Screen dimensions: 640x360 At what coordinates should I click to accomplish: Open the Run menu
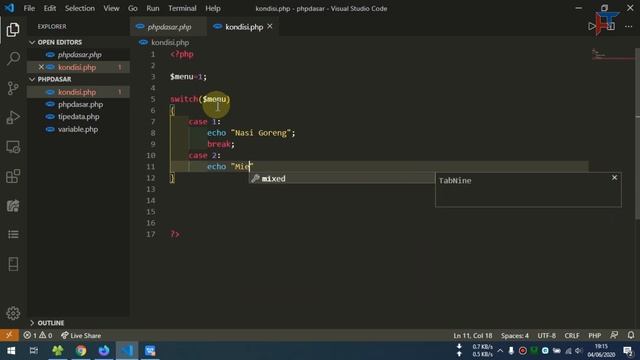(153, 8)
